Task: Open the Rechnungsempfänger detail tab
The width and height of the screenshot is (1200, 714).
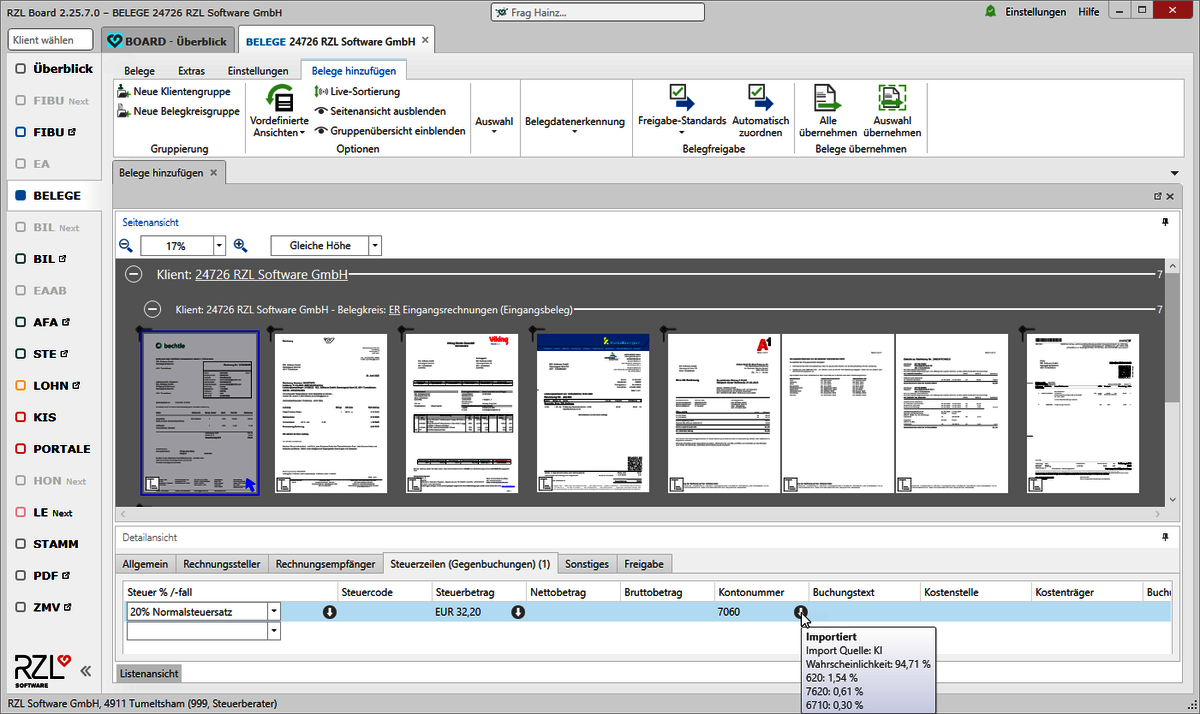Action: point(325,564)
